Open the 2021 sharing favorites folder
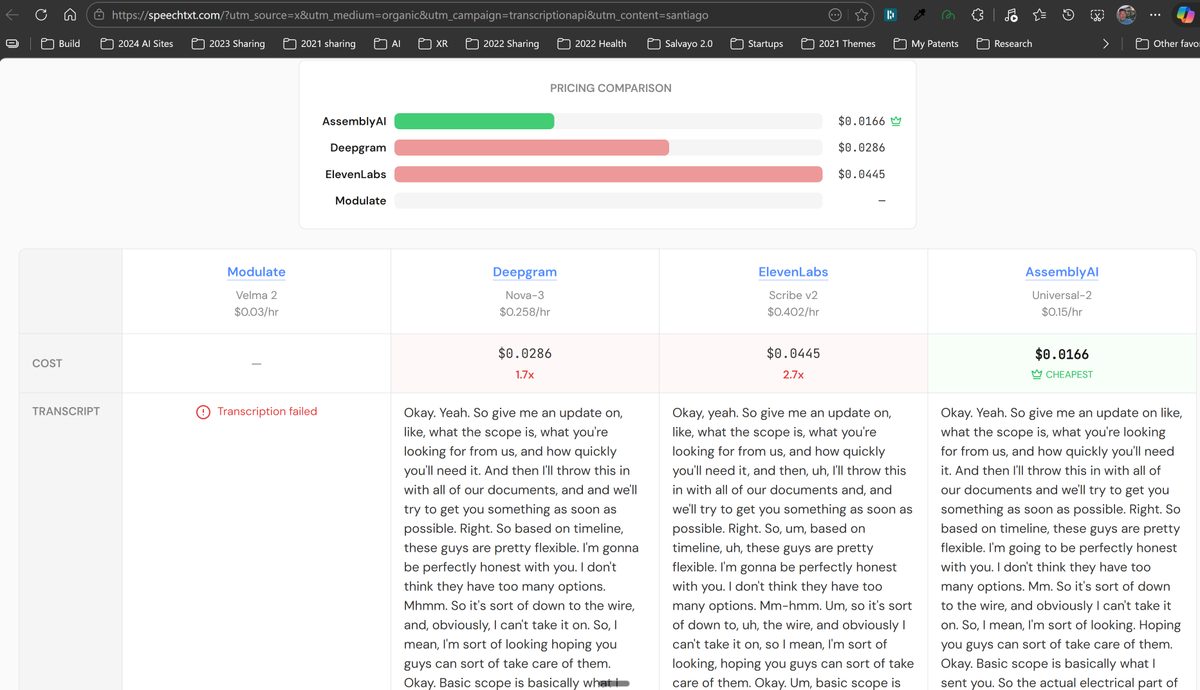 (320, 44)
